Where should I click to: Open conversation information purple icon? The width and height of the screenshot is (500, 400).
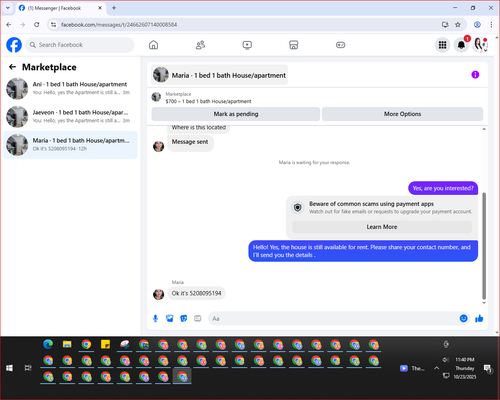click(475, 75)
